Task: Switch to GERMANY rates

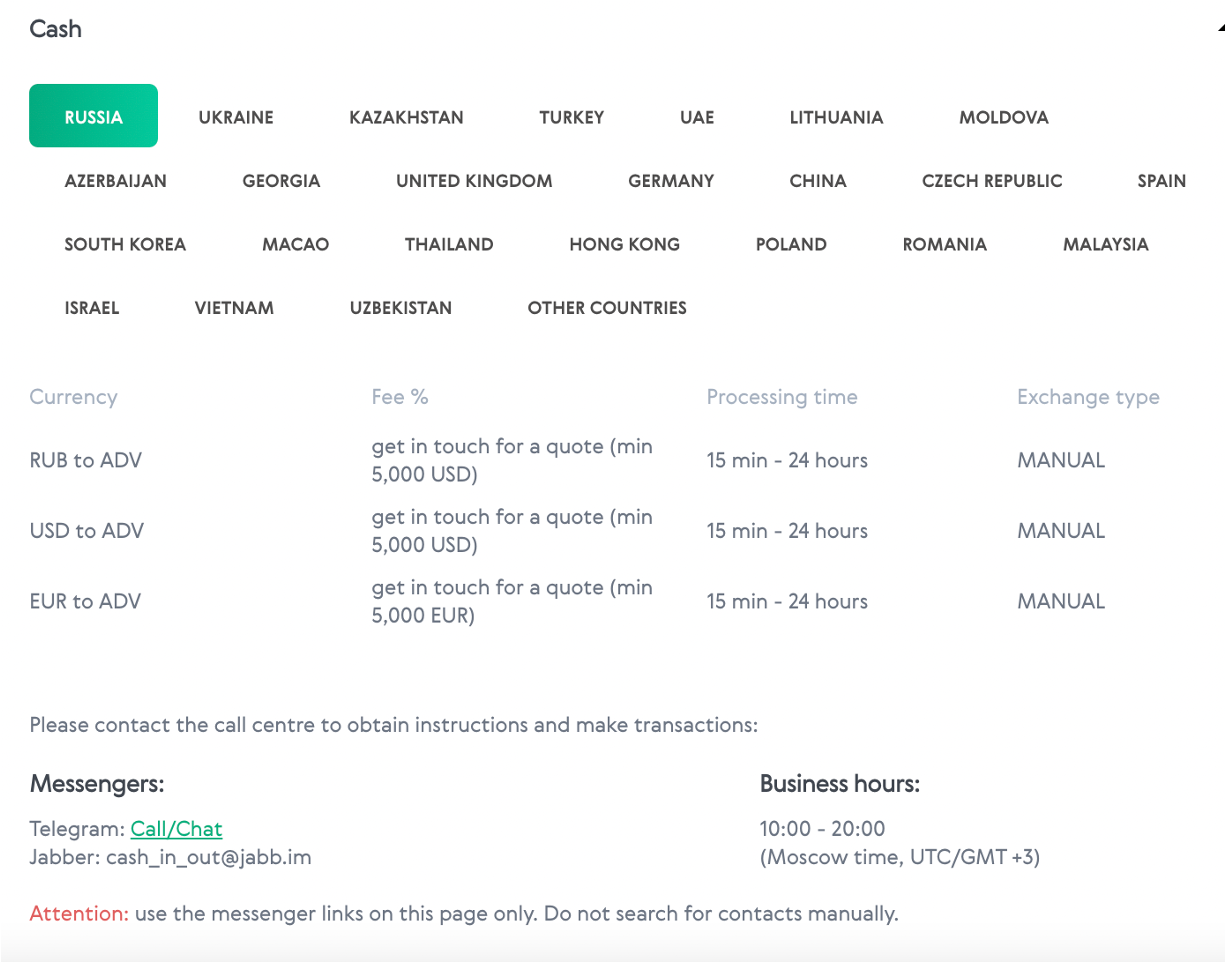Action: (x=671, y=181)
